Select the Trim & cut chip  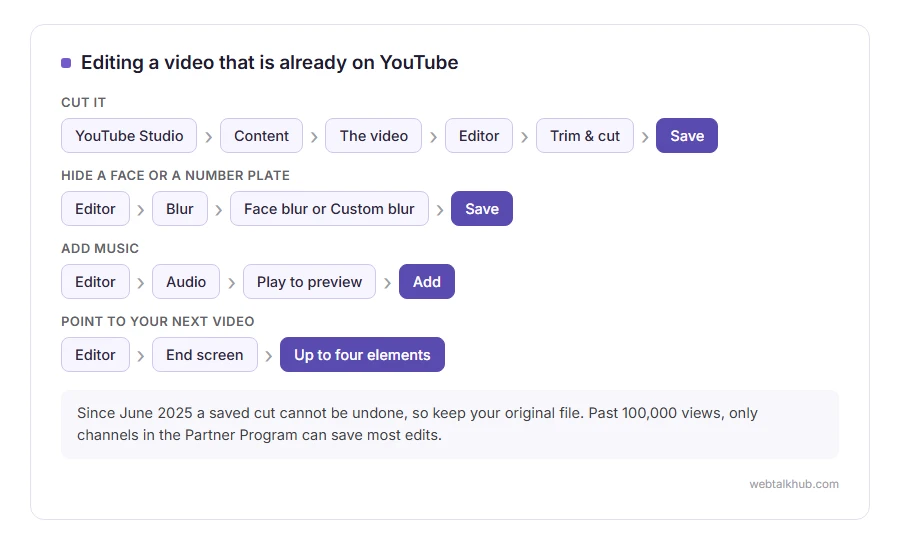point(585,136)
